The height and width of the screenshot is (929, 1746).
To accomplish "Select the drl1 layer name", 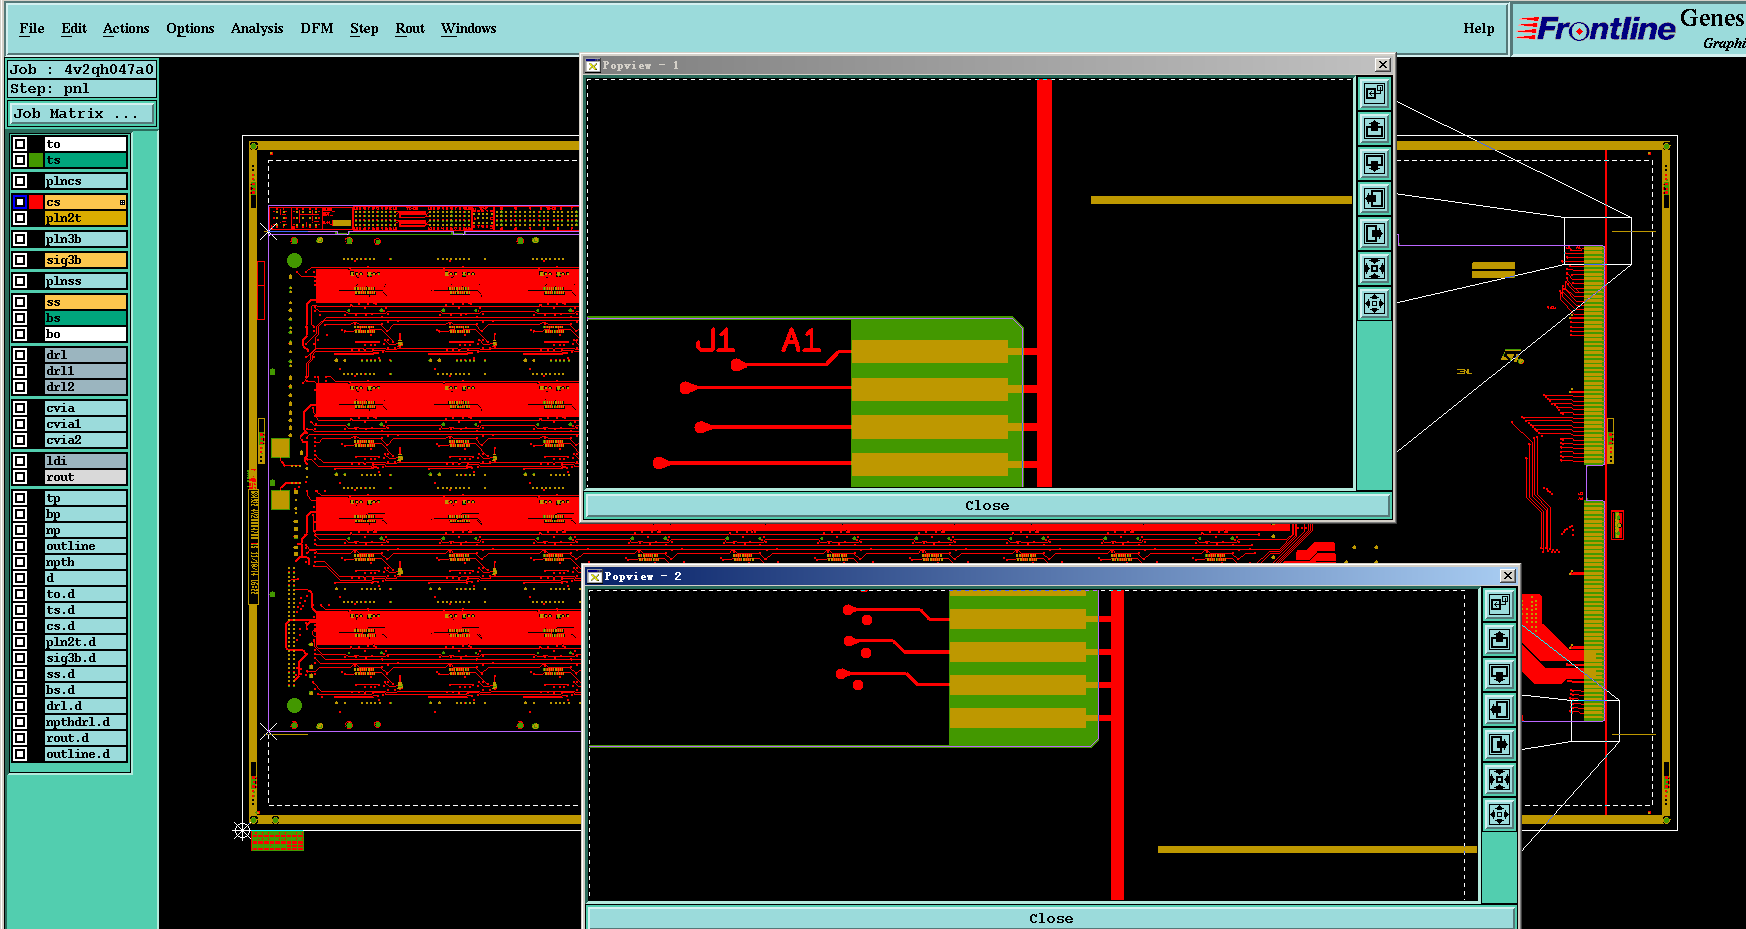I will 86,371.
